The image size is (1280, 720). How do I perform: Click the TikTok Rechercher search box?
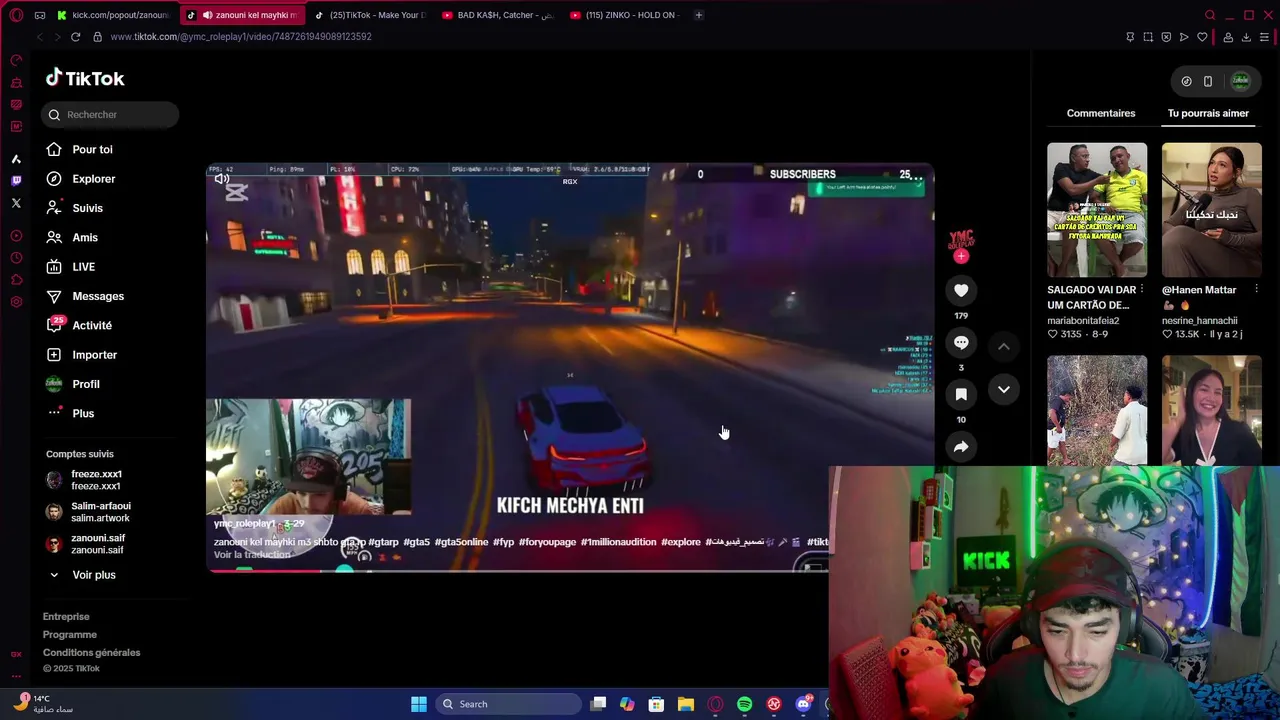tap(110, 115)
